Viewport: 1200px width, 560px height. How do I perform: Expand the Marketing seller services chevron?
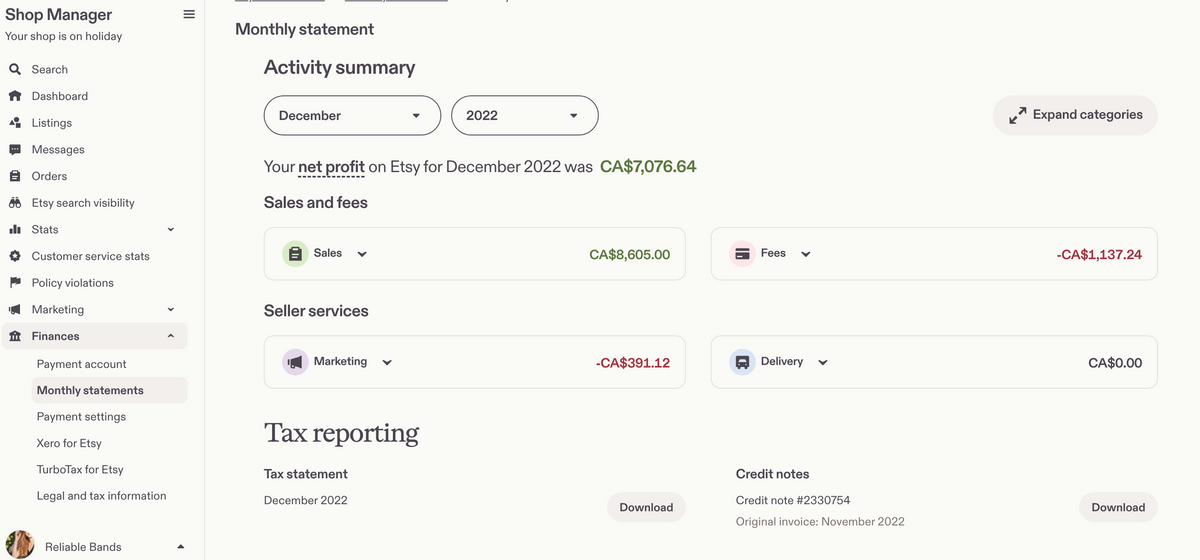387,362
